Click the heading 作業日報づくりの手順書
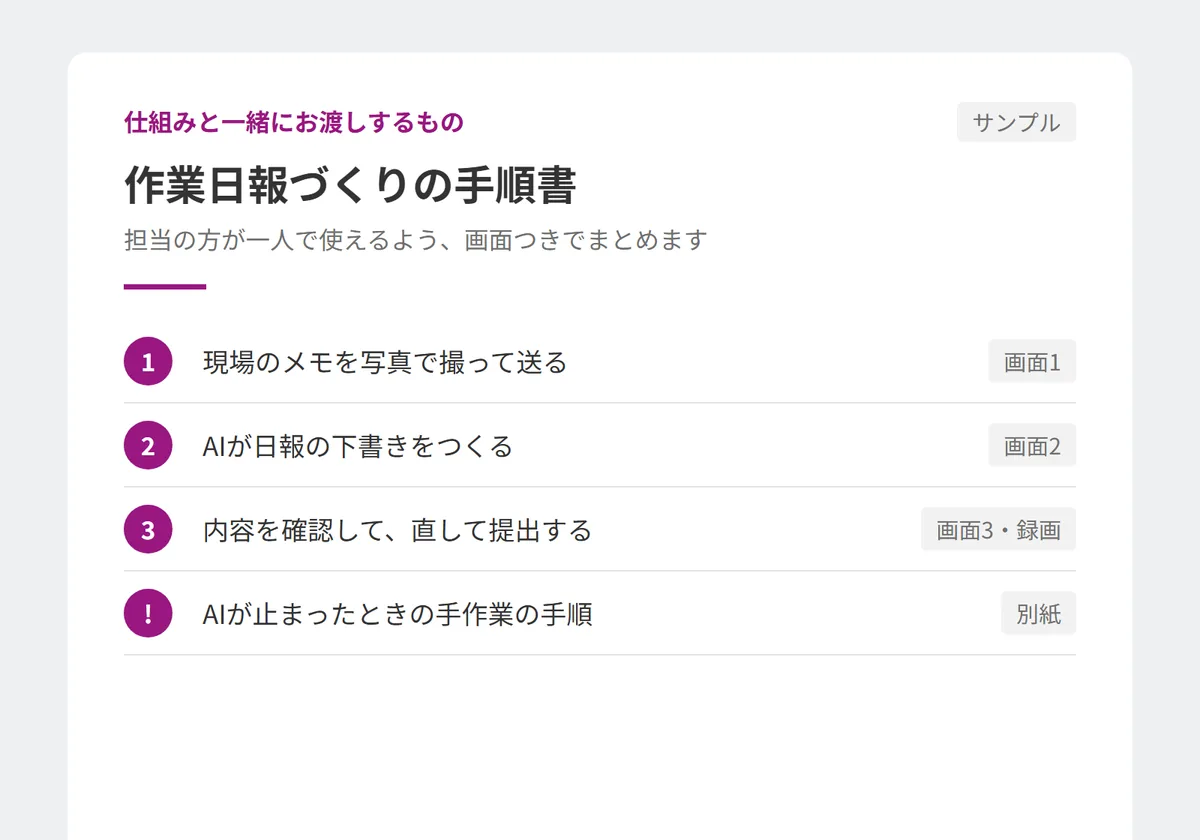1200x840 pixels. click(350, 186)
